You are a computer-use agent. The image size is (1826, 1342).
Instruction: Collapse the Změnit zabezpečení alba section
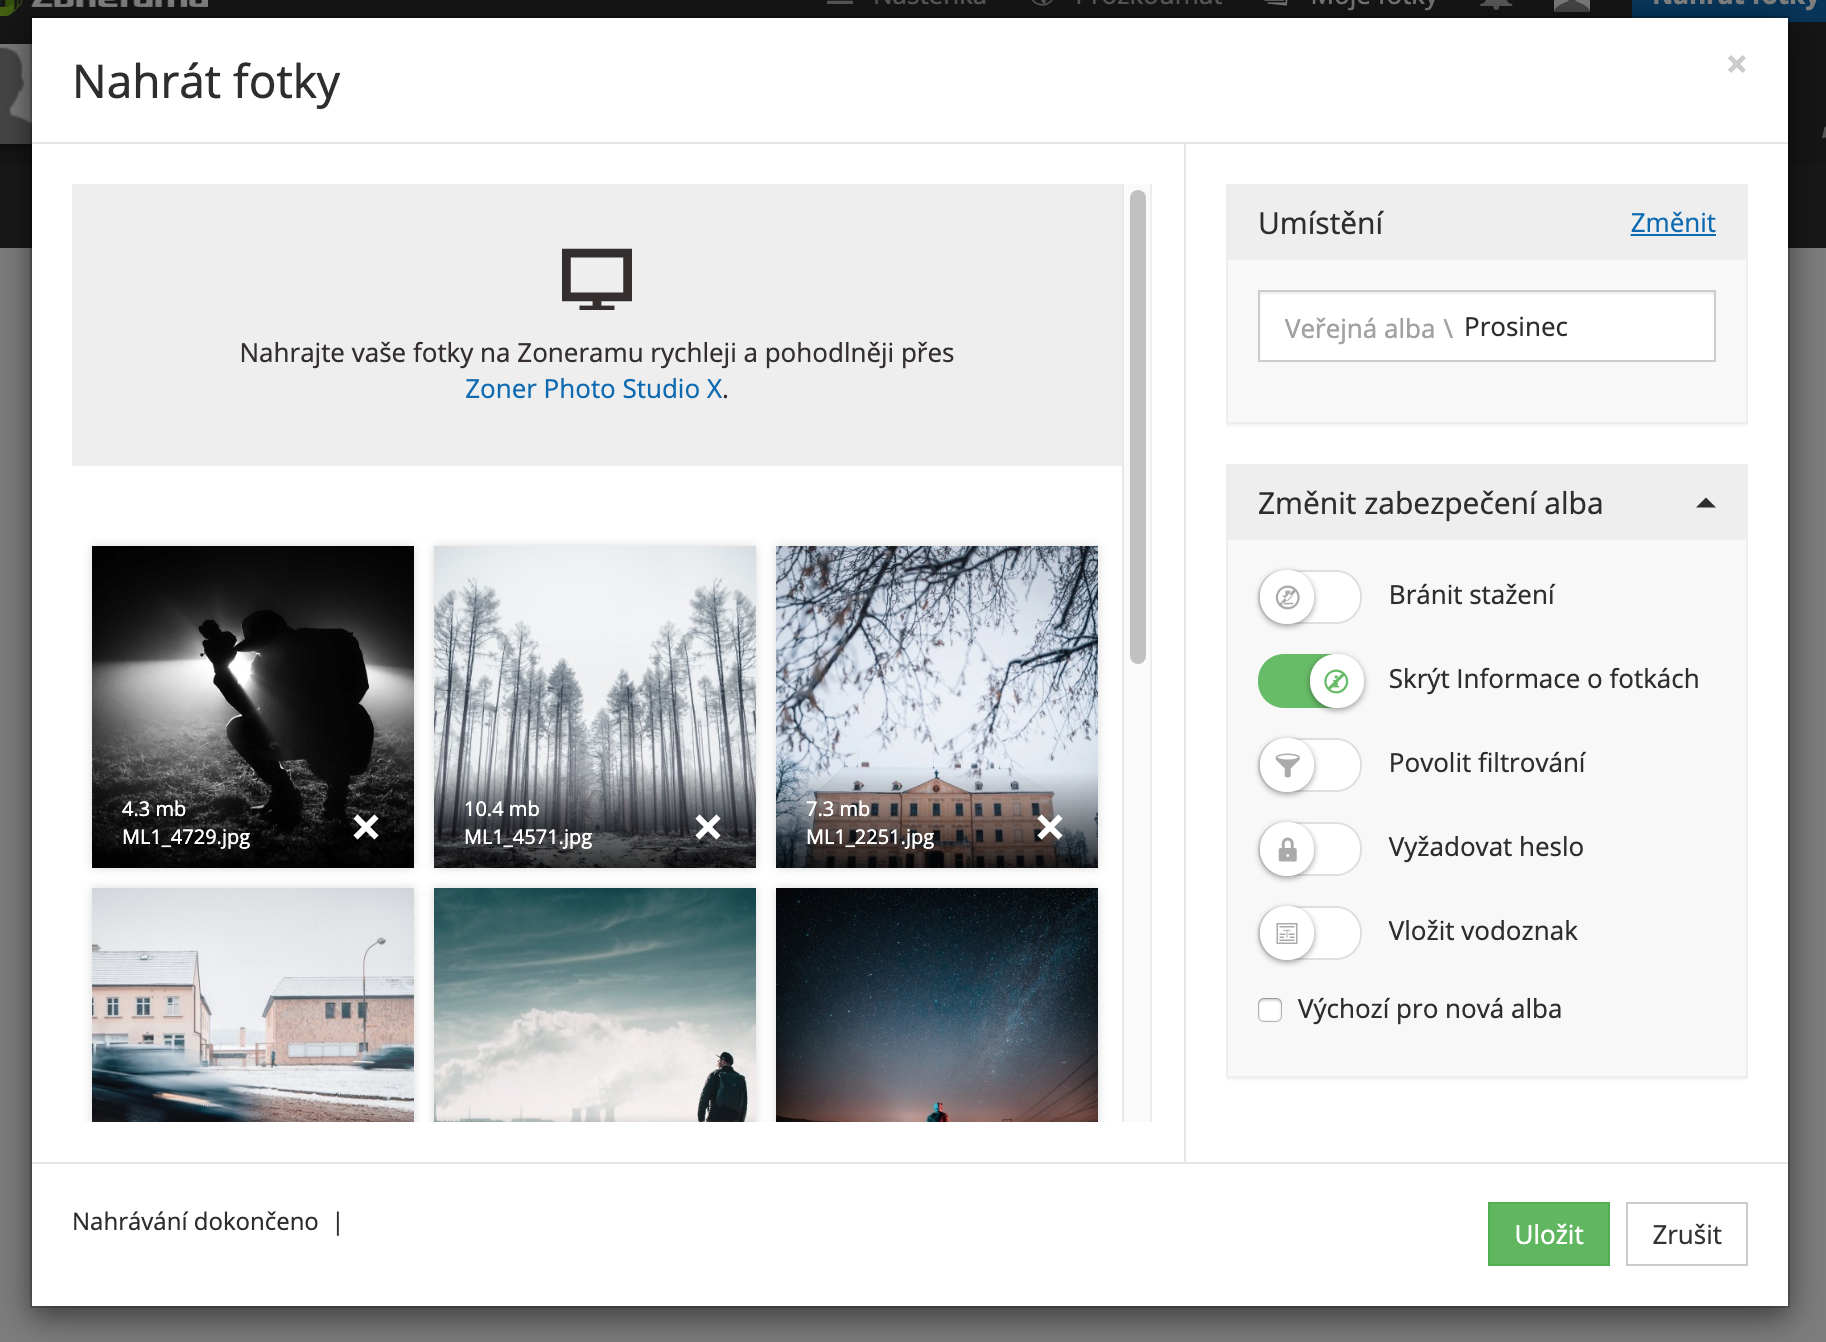point(1706,503)
